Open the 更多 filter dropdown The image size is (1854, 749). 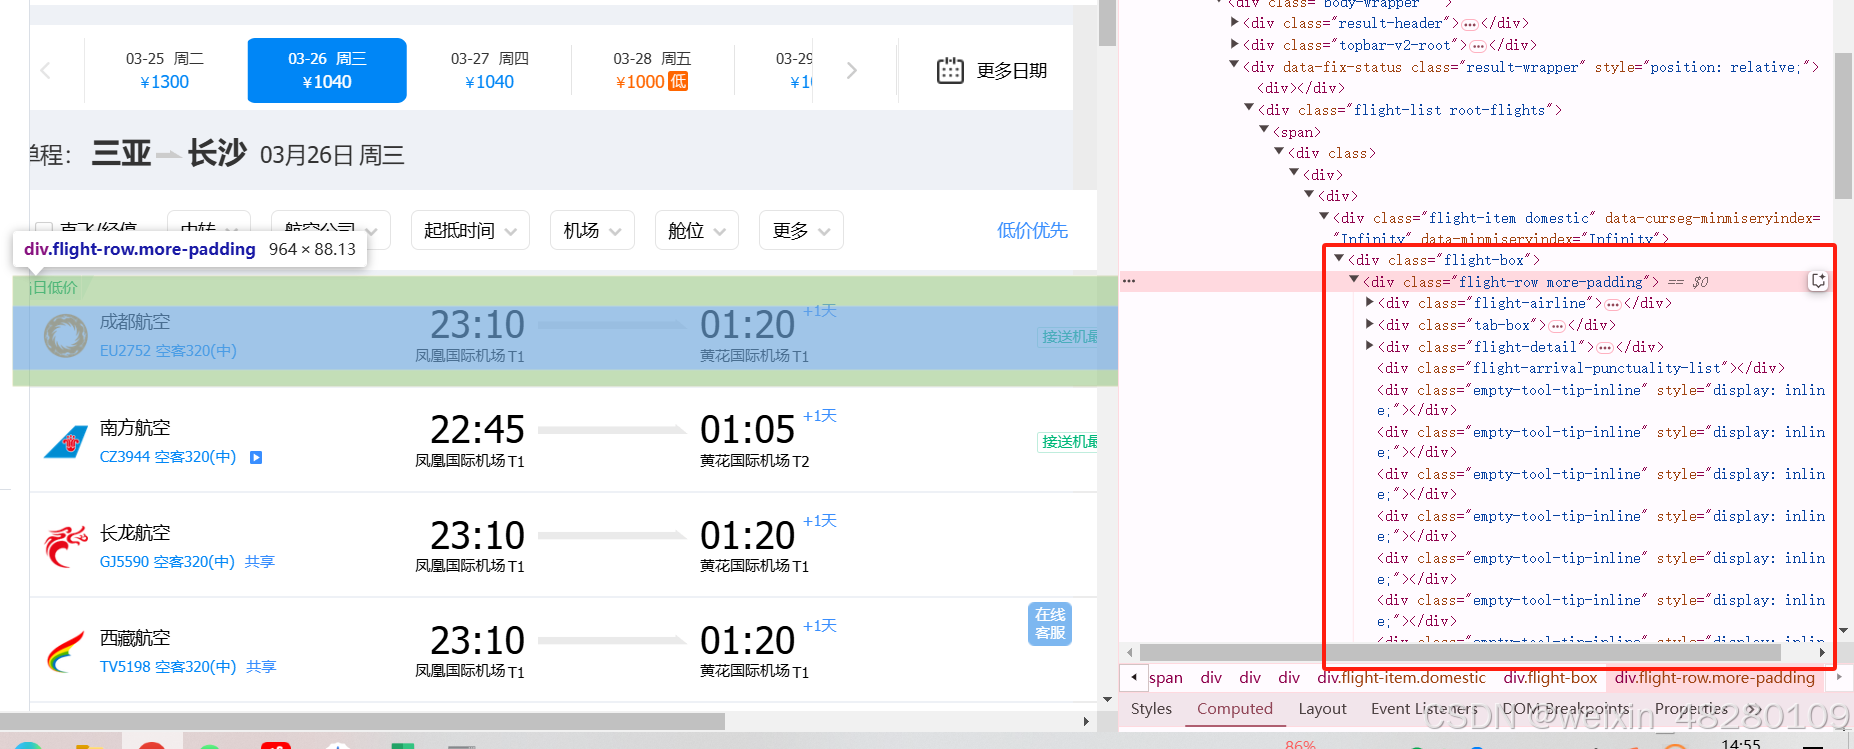click(801, 230)
